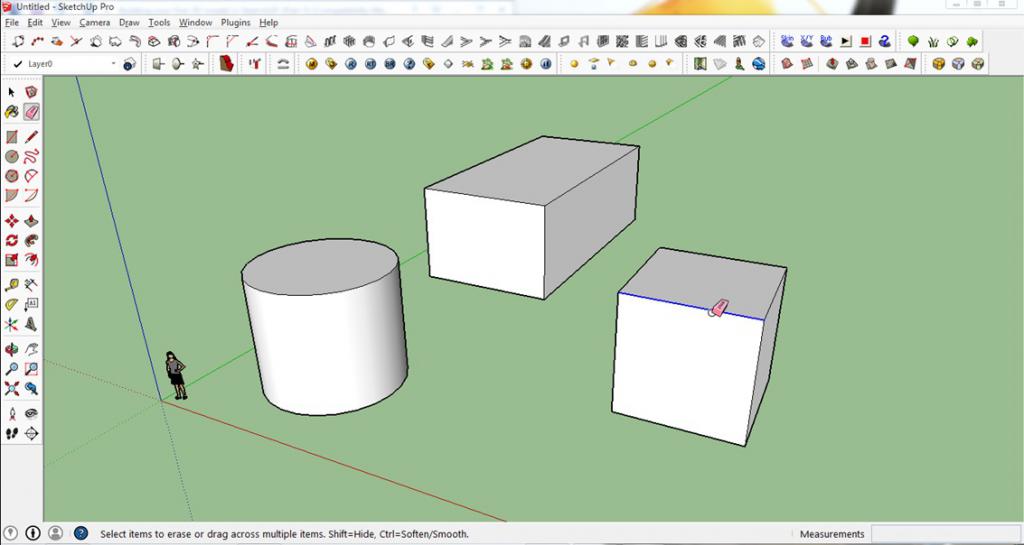Click the Zoom Extents tool

pyautogui.click(x=12, y=388)
